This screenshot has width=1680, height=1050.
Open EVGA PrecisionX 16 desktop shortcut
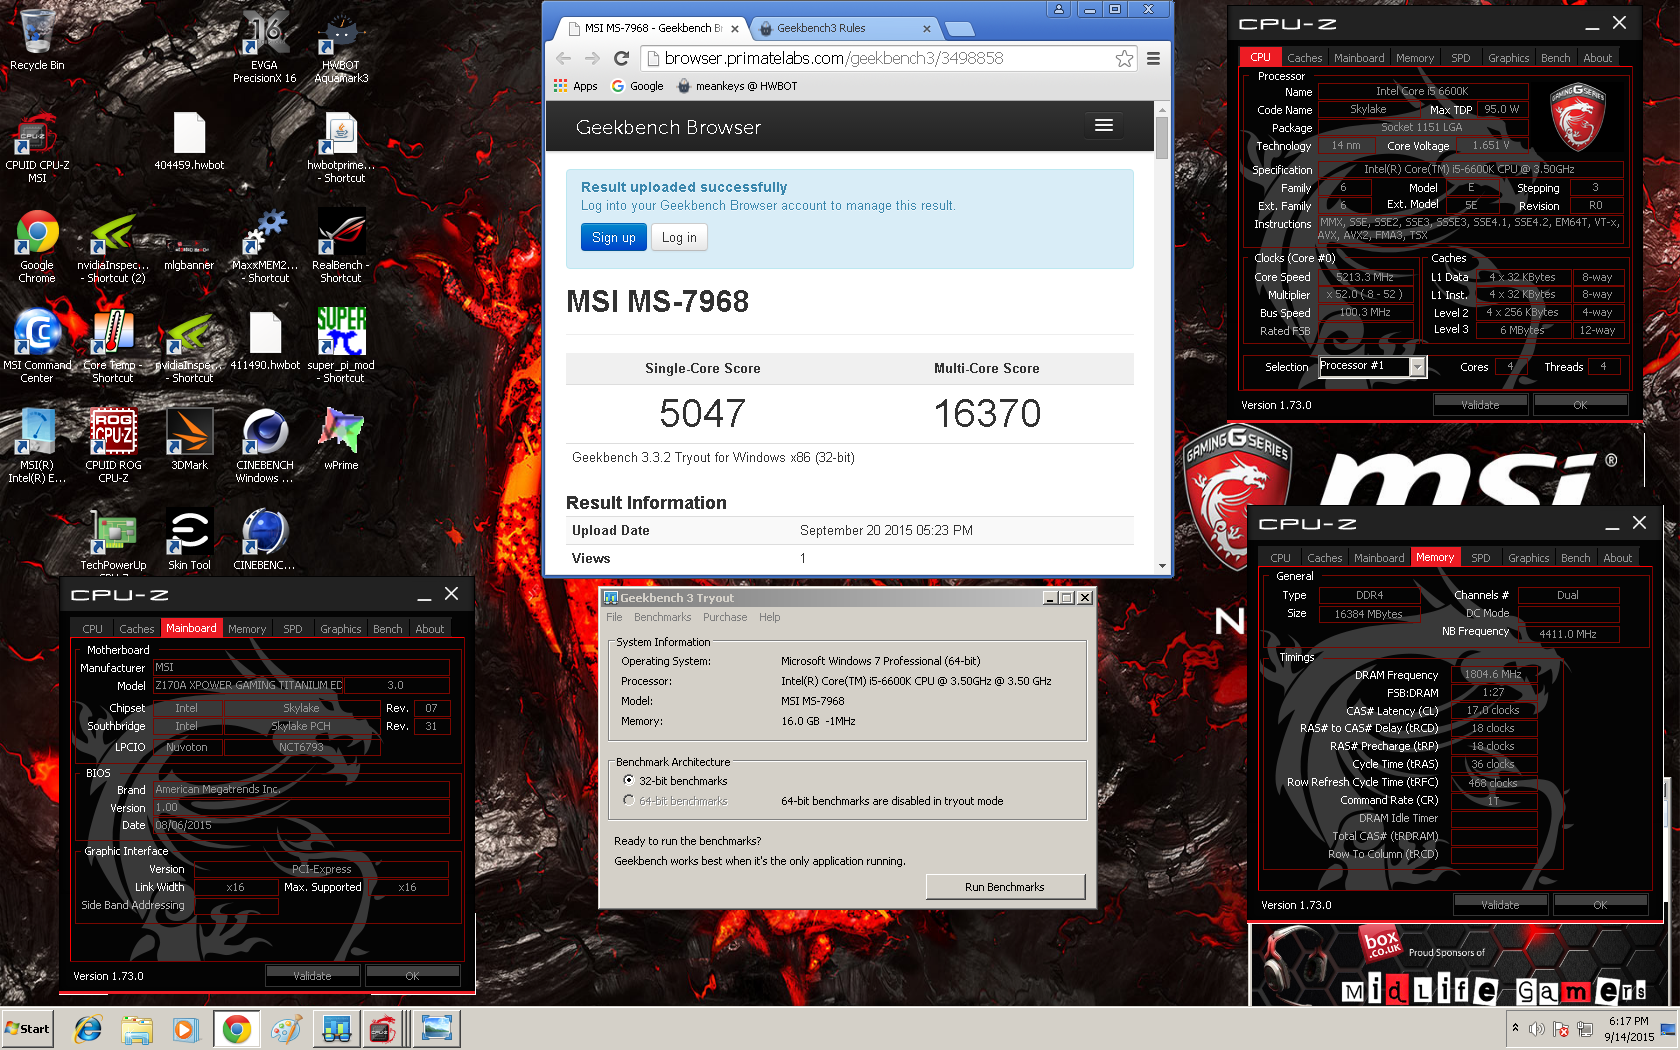coord(264,46)
